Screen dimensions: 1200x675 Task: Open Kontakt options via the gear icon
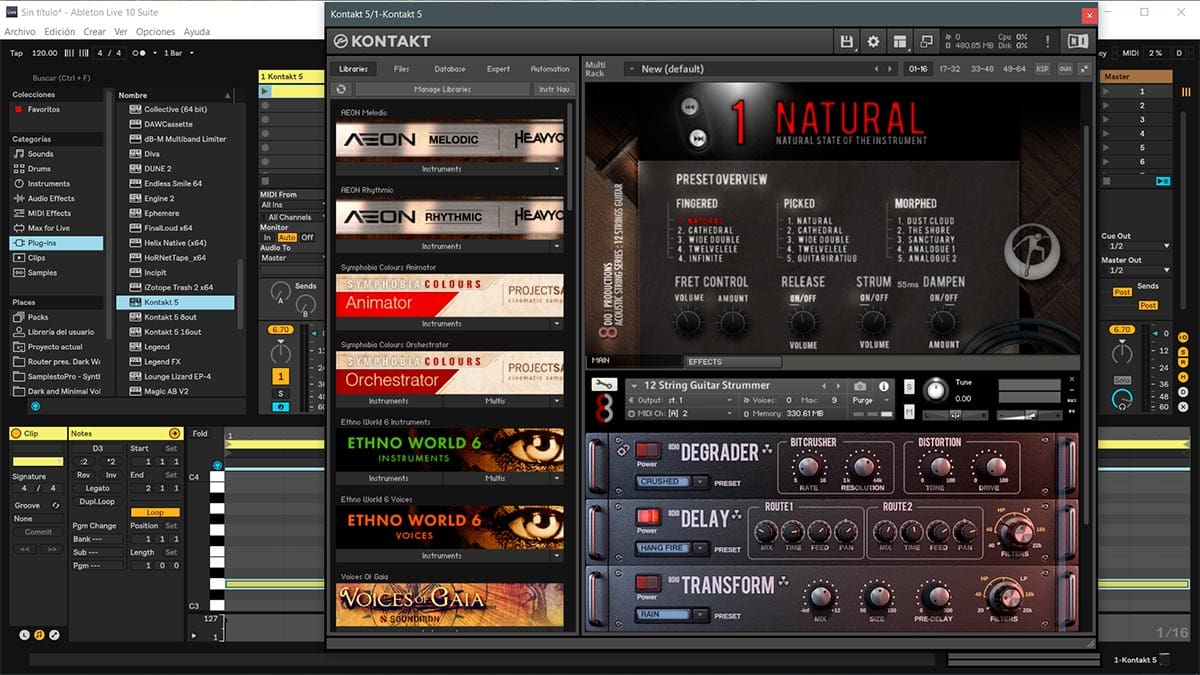point(873,41)
